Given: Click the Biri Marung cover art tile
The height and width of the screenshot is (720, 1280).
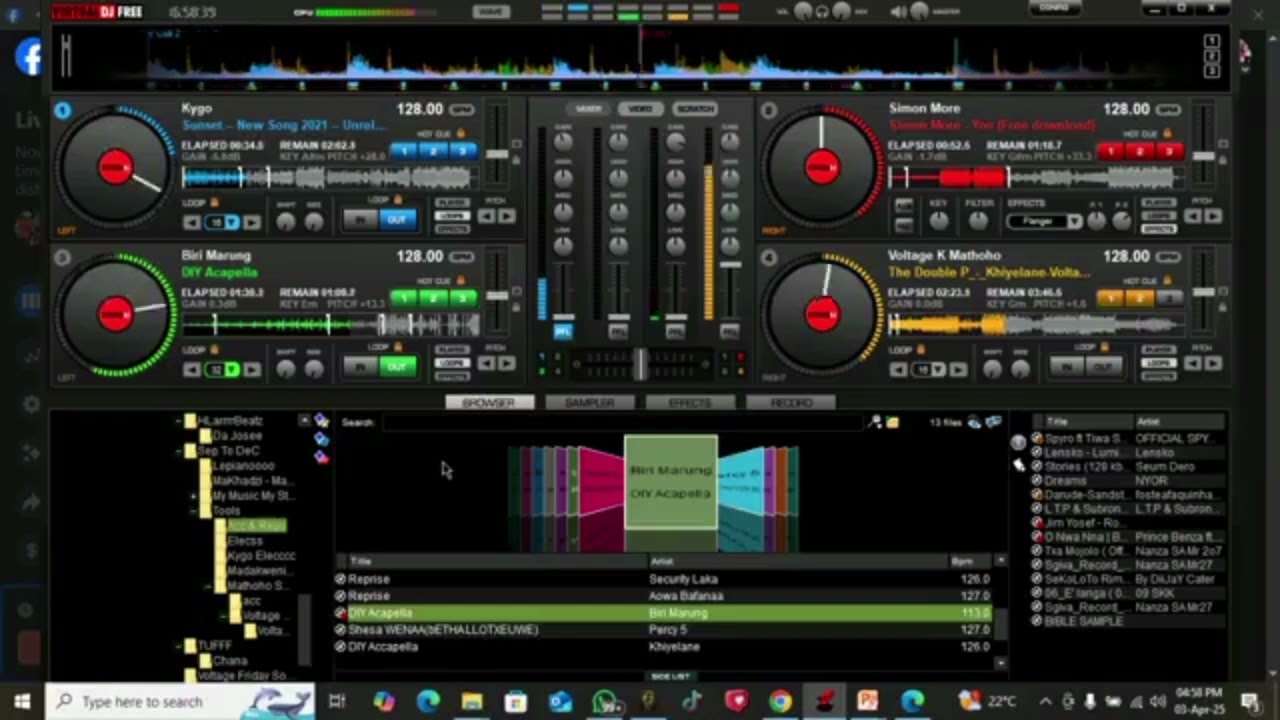Looking at the screenshot, I should (x=671, y=482).
